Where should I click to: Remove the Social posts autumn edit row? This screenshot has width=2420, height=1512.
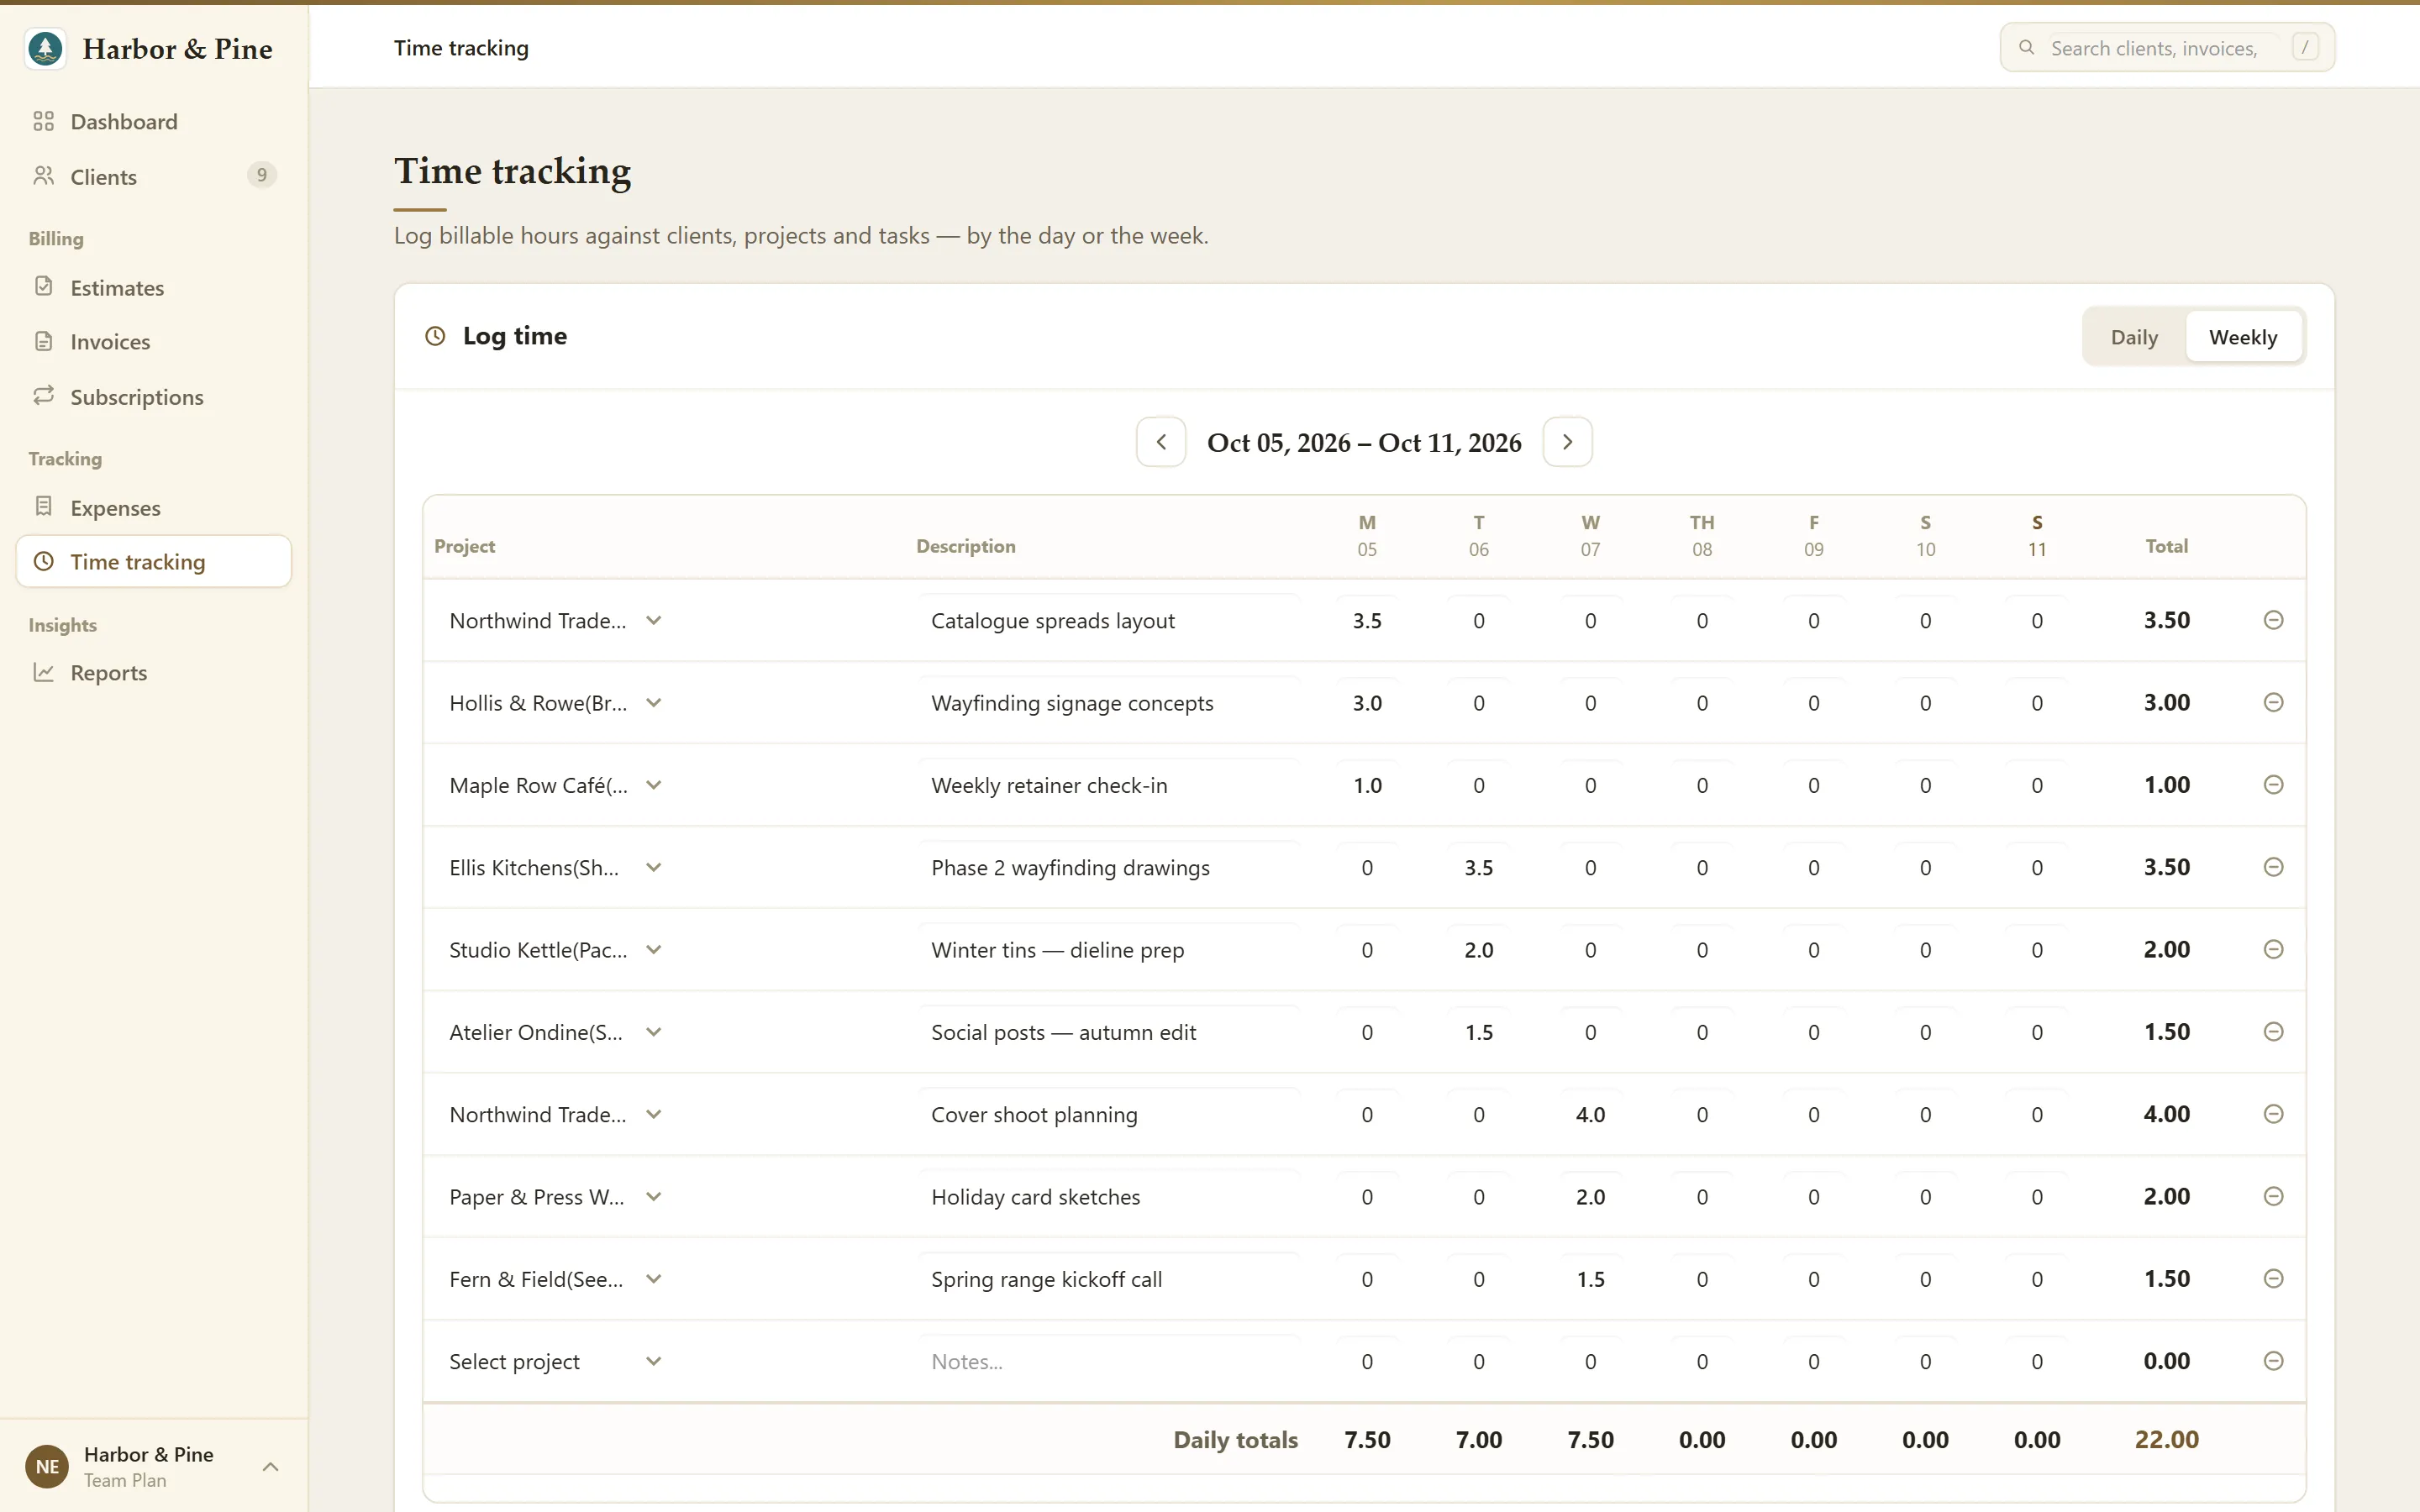(x=2273, y=1031)
